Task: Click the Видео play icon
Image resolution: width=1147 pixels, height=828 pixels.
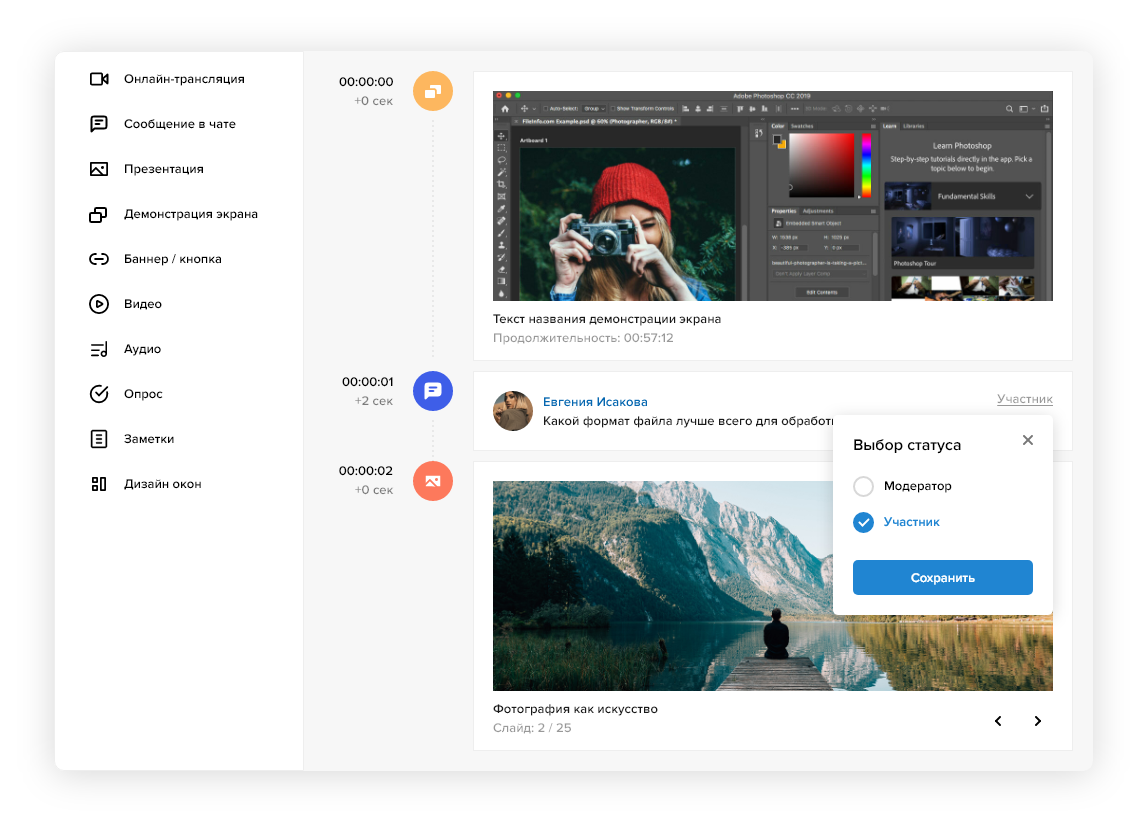Action: [x=98, y=304]
